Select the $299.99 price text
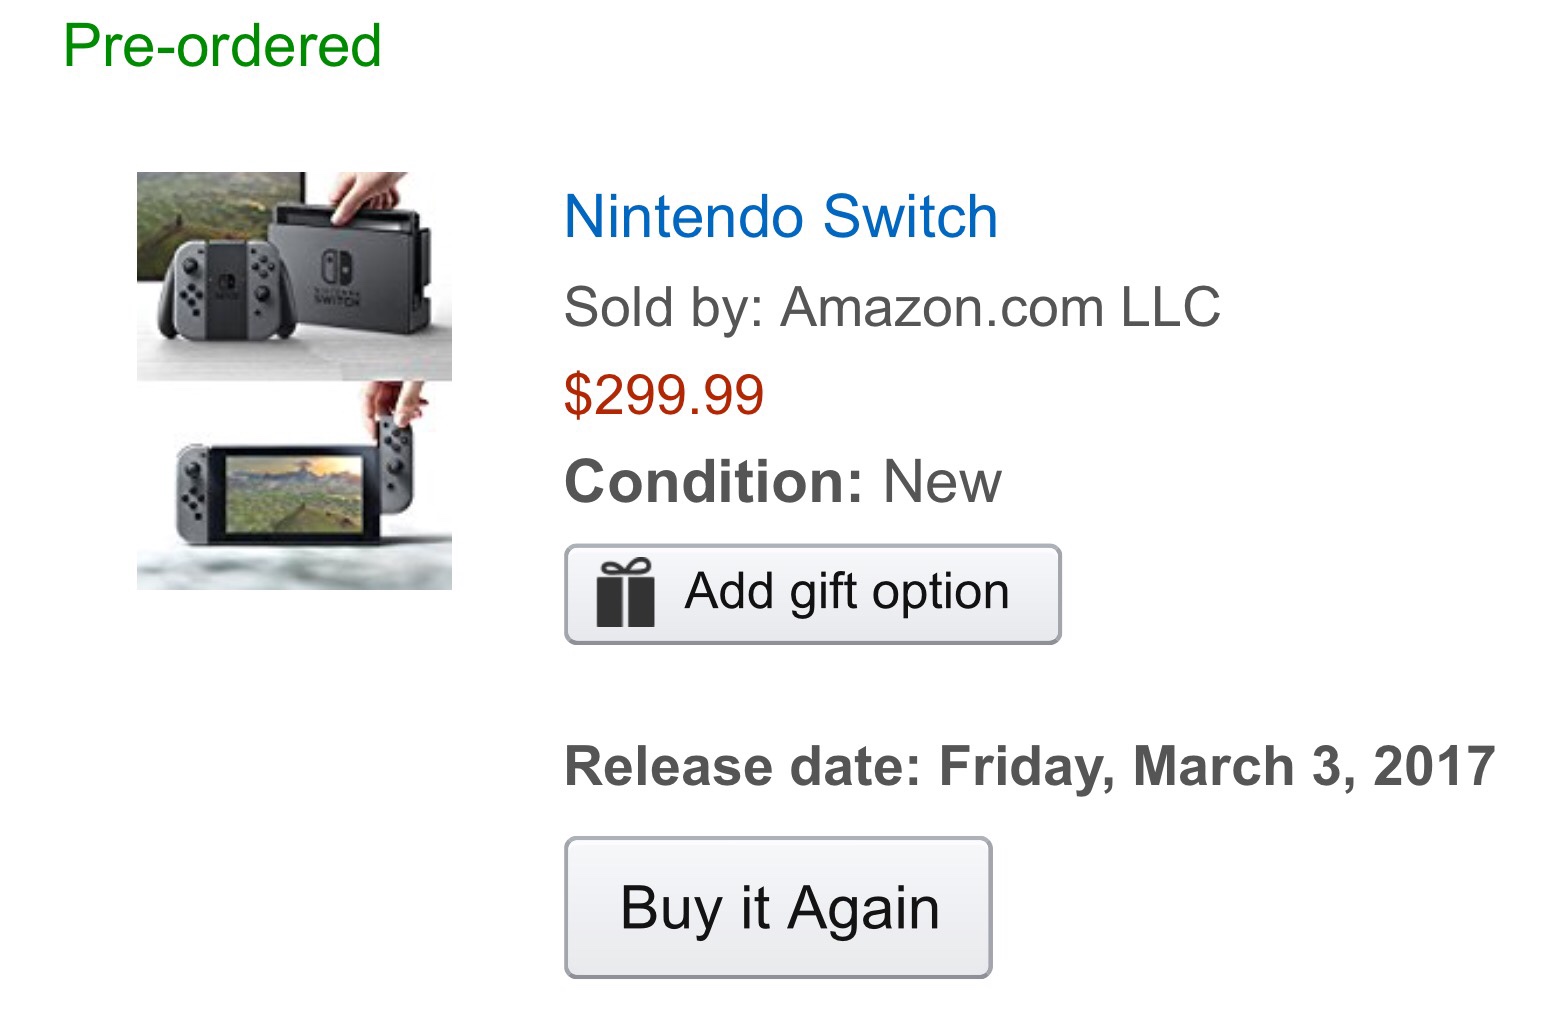Image resolution: width=1563 pixels, height=1012 pixels. coord(664,394)
